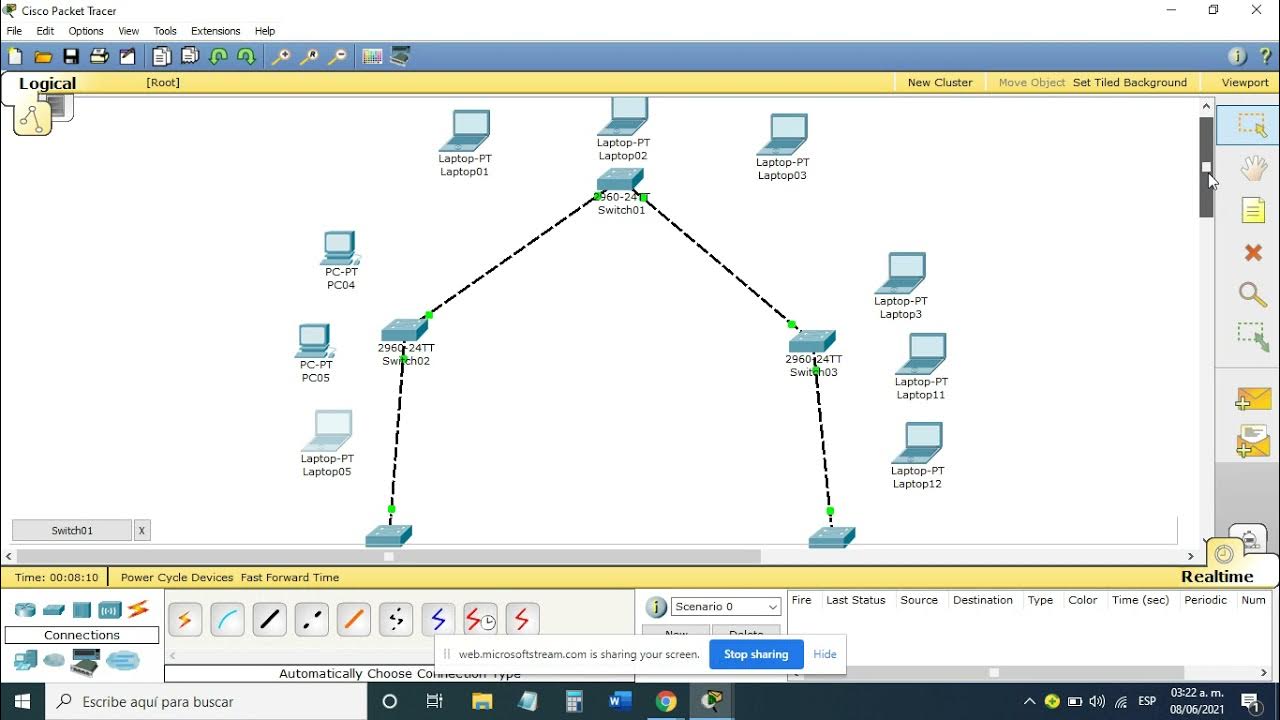
Task: Undo the last action with green arrow
Action: click(x=218, y=57)
